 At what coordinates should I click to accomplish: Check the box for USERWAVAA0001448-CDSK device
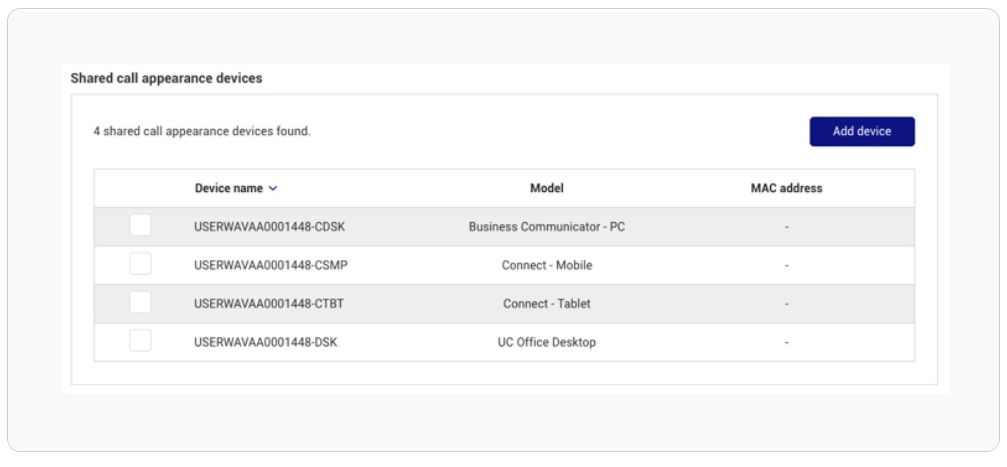140,226
